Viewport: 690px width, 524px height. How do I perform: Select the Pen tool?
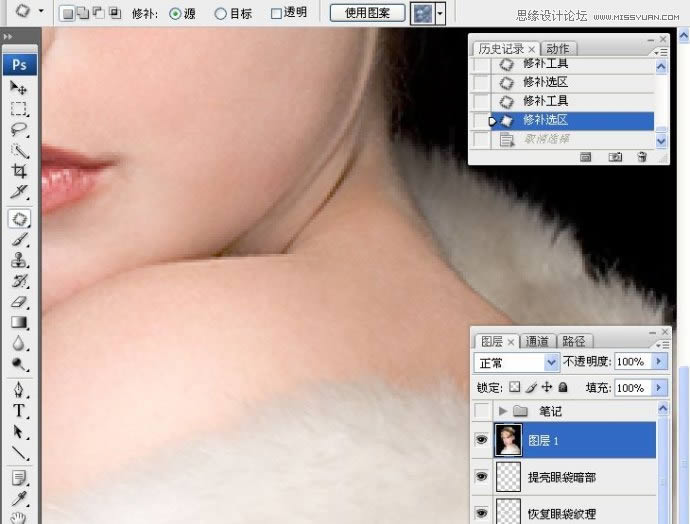pyautogui.click(x=19, y=389)
